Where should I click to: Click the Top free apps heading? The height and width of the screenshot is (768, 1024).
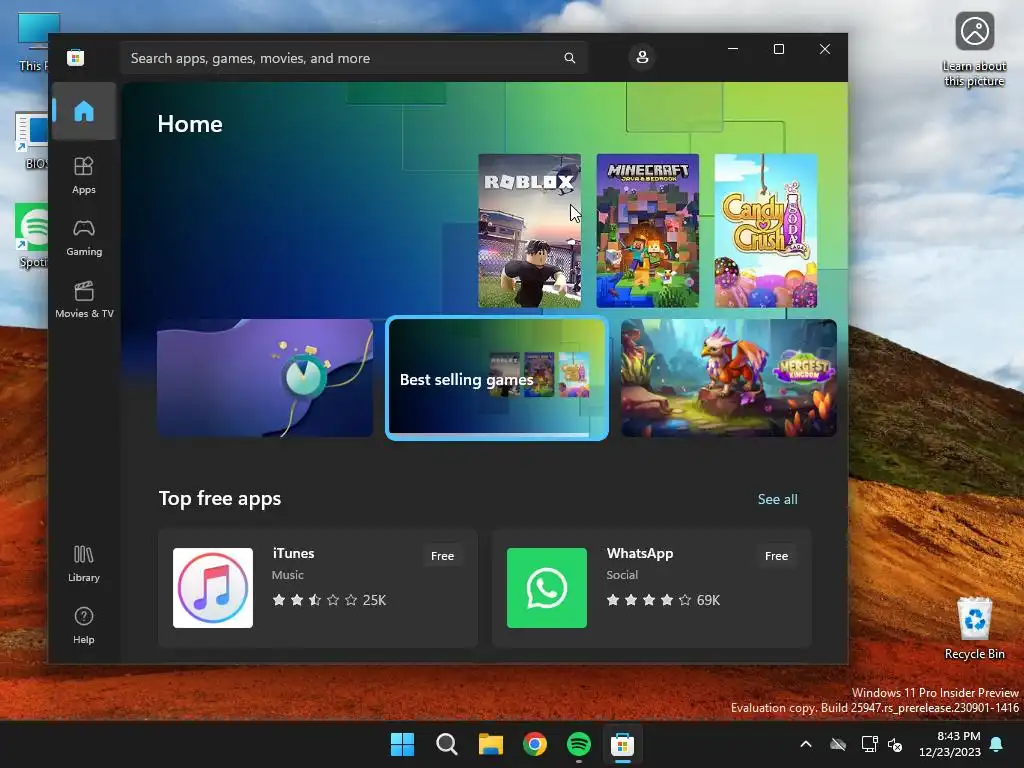click(x=220, y=499)
